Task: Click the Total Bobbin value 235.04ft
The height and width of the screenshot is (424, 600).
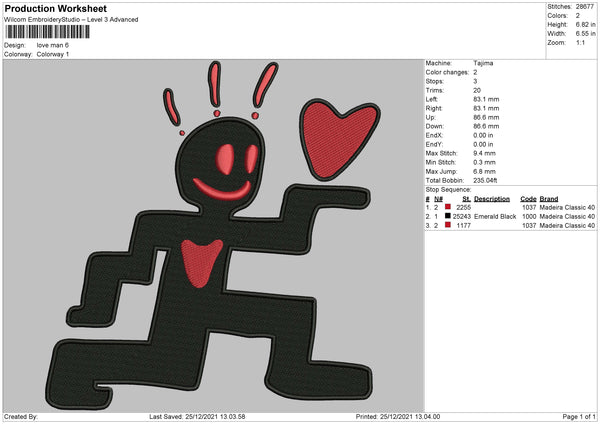Action: [485, 181]
